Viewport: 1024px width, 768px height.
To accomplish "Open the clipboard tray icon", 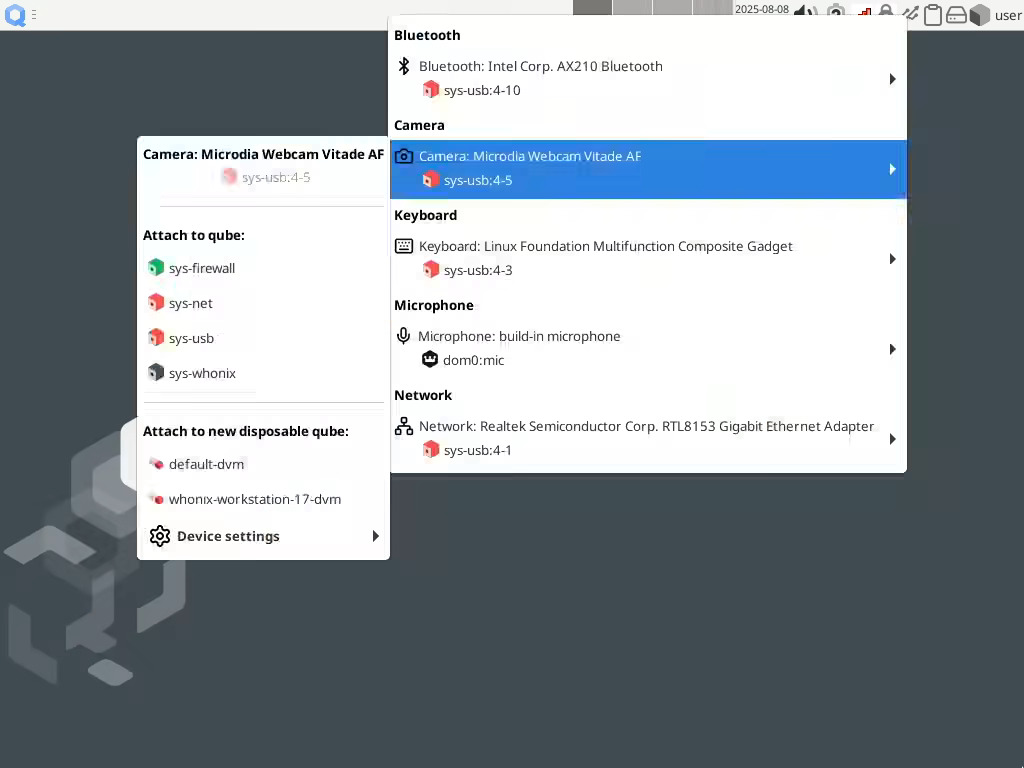I will click(932, 15).
